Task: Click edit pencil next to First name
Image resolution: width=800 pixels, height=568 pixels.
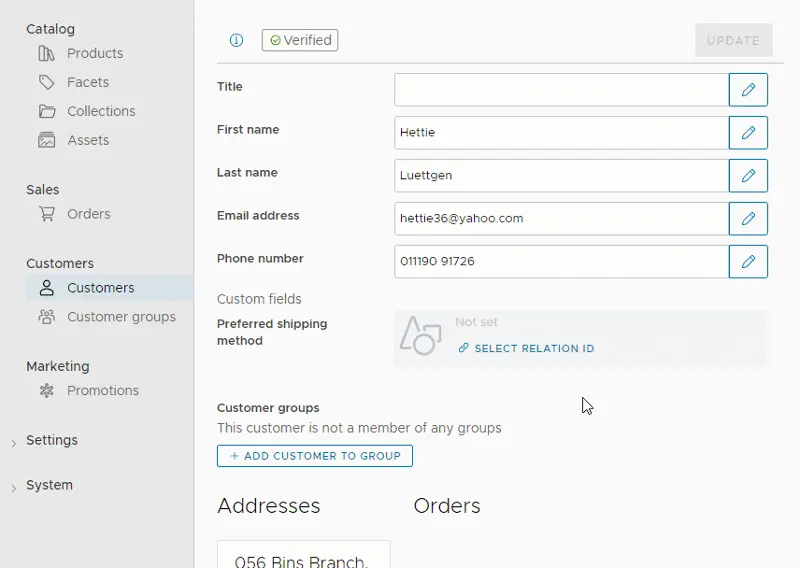Action: coord(748,132)
